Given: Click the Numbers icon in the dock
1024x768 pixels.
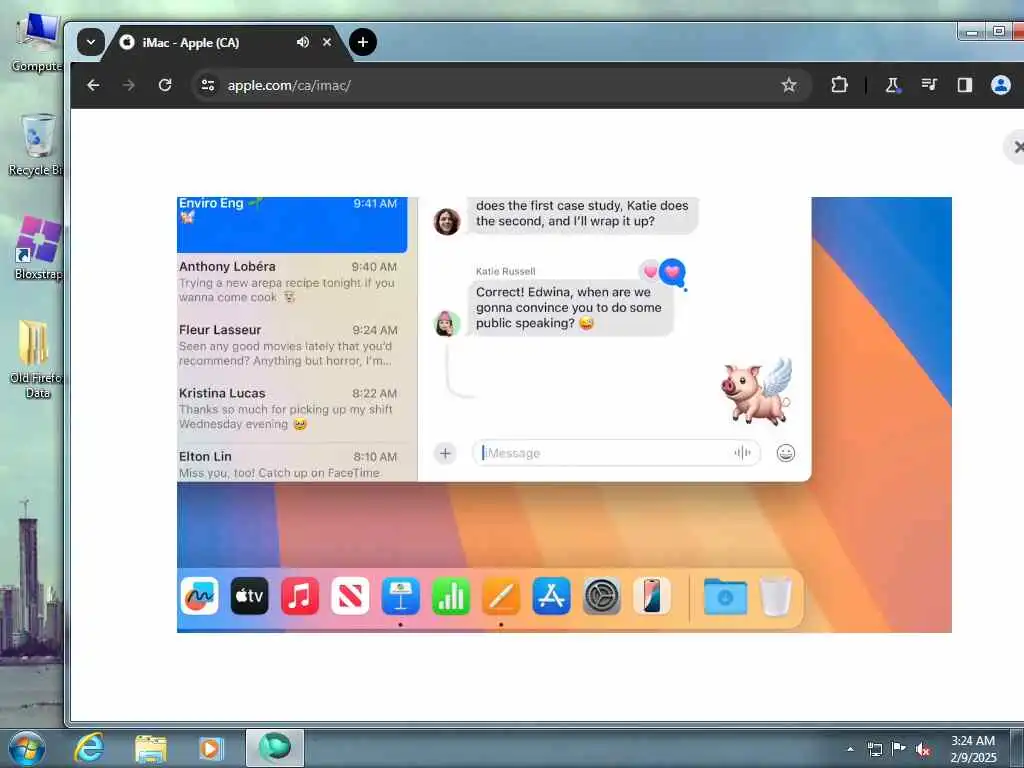Looking at the screenshot, I should tap(451, 596).
